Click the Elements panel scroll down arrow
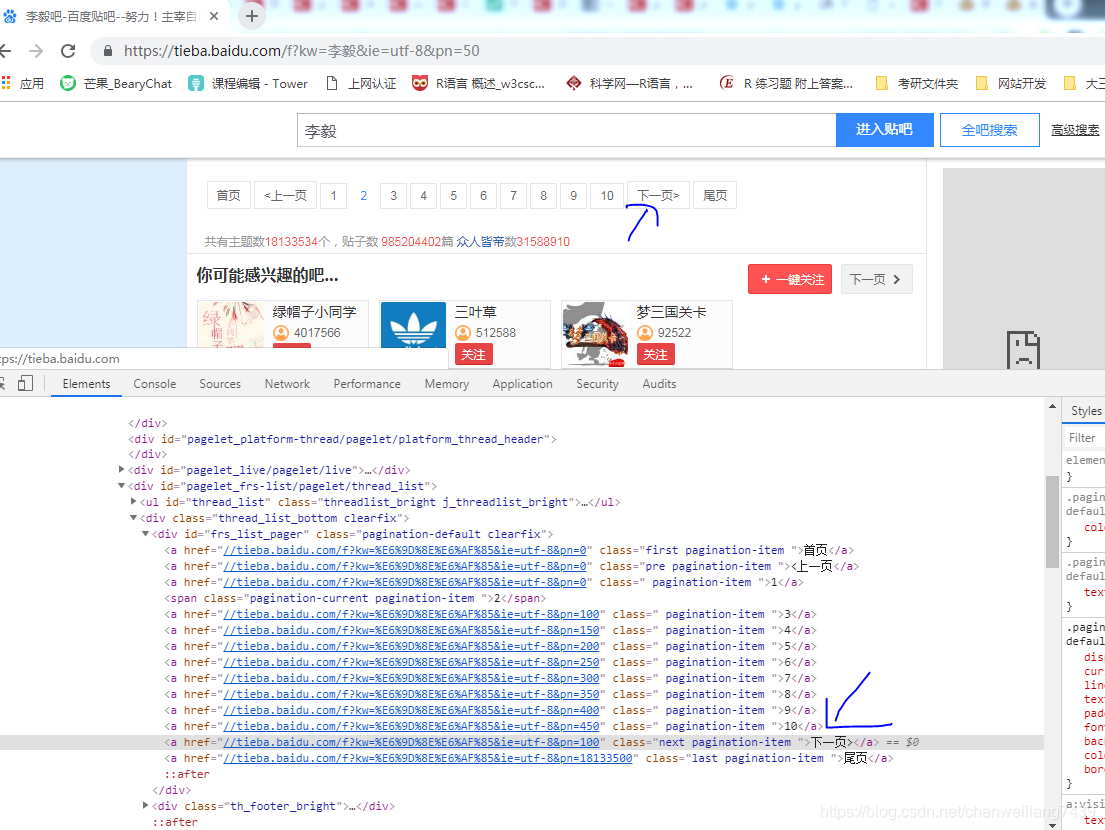1105x830 pixels. click(x=1052, y=824)
